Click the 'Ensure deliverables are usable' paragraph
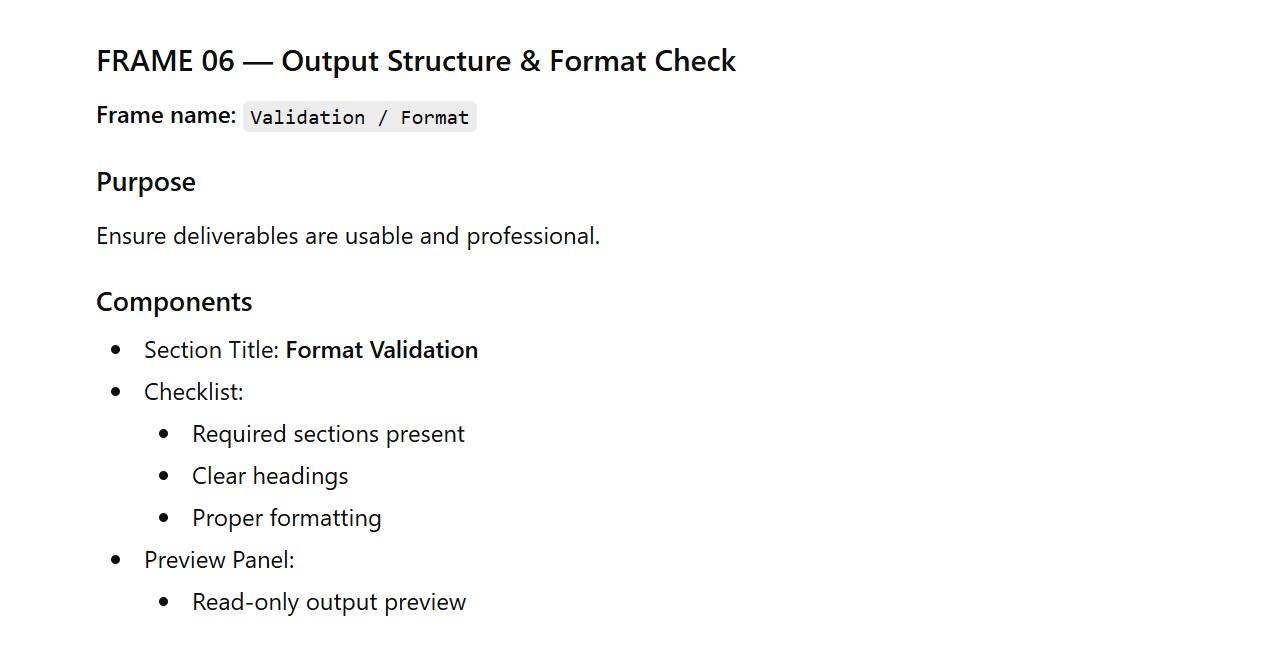This screenshot has width=1269, height=653. [x=348, y=236]
